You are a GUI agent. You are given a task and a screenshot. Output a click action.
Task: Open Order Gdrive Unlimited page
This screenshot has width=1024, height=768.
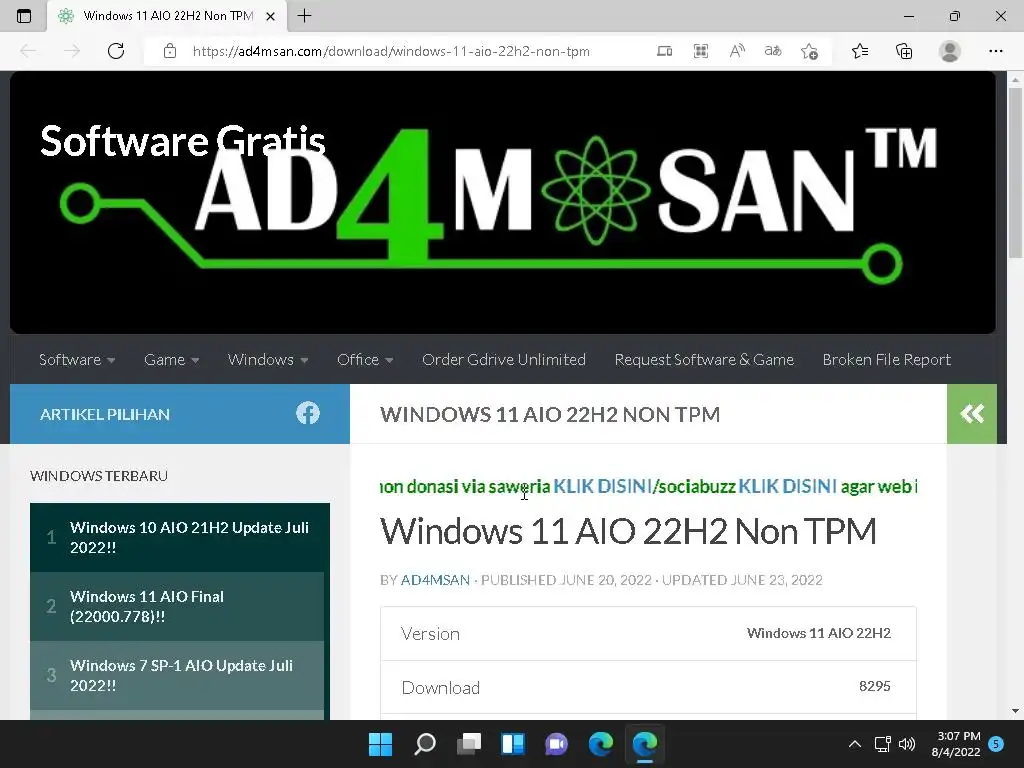504,360
